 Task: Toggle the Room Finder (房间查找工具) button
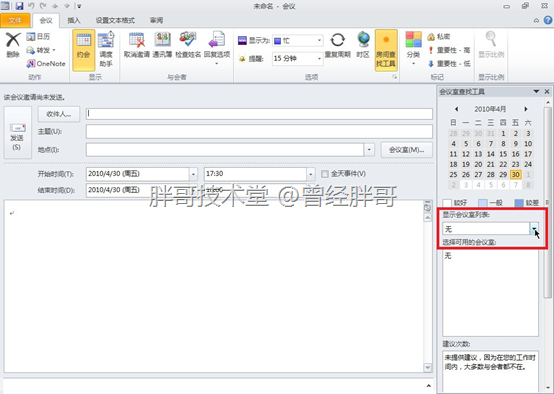click(x=386, y=50)
